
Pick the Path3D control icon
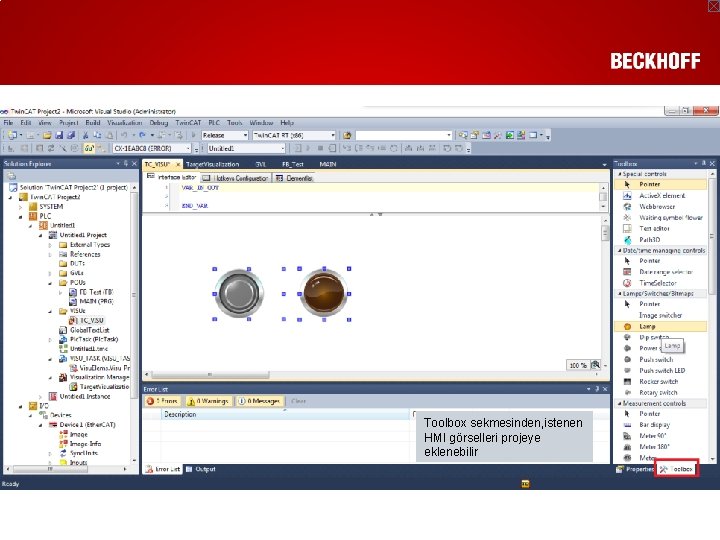click(627, 240)
